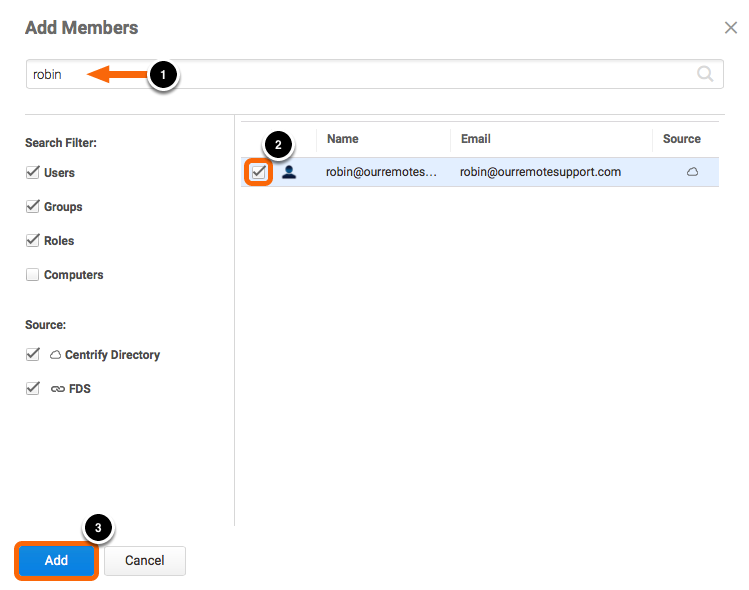Screen dimensions: 749x590
Task: Sort by the Name column header
Action: click(x=342, y=139)
